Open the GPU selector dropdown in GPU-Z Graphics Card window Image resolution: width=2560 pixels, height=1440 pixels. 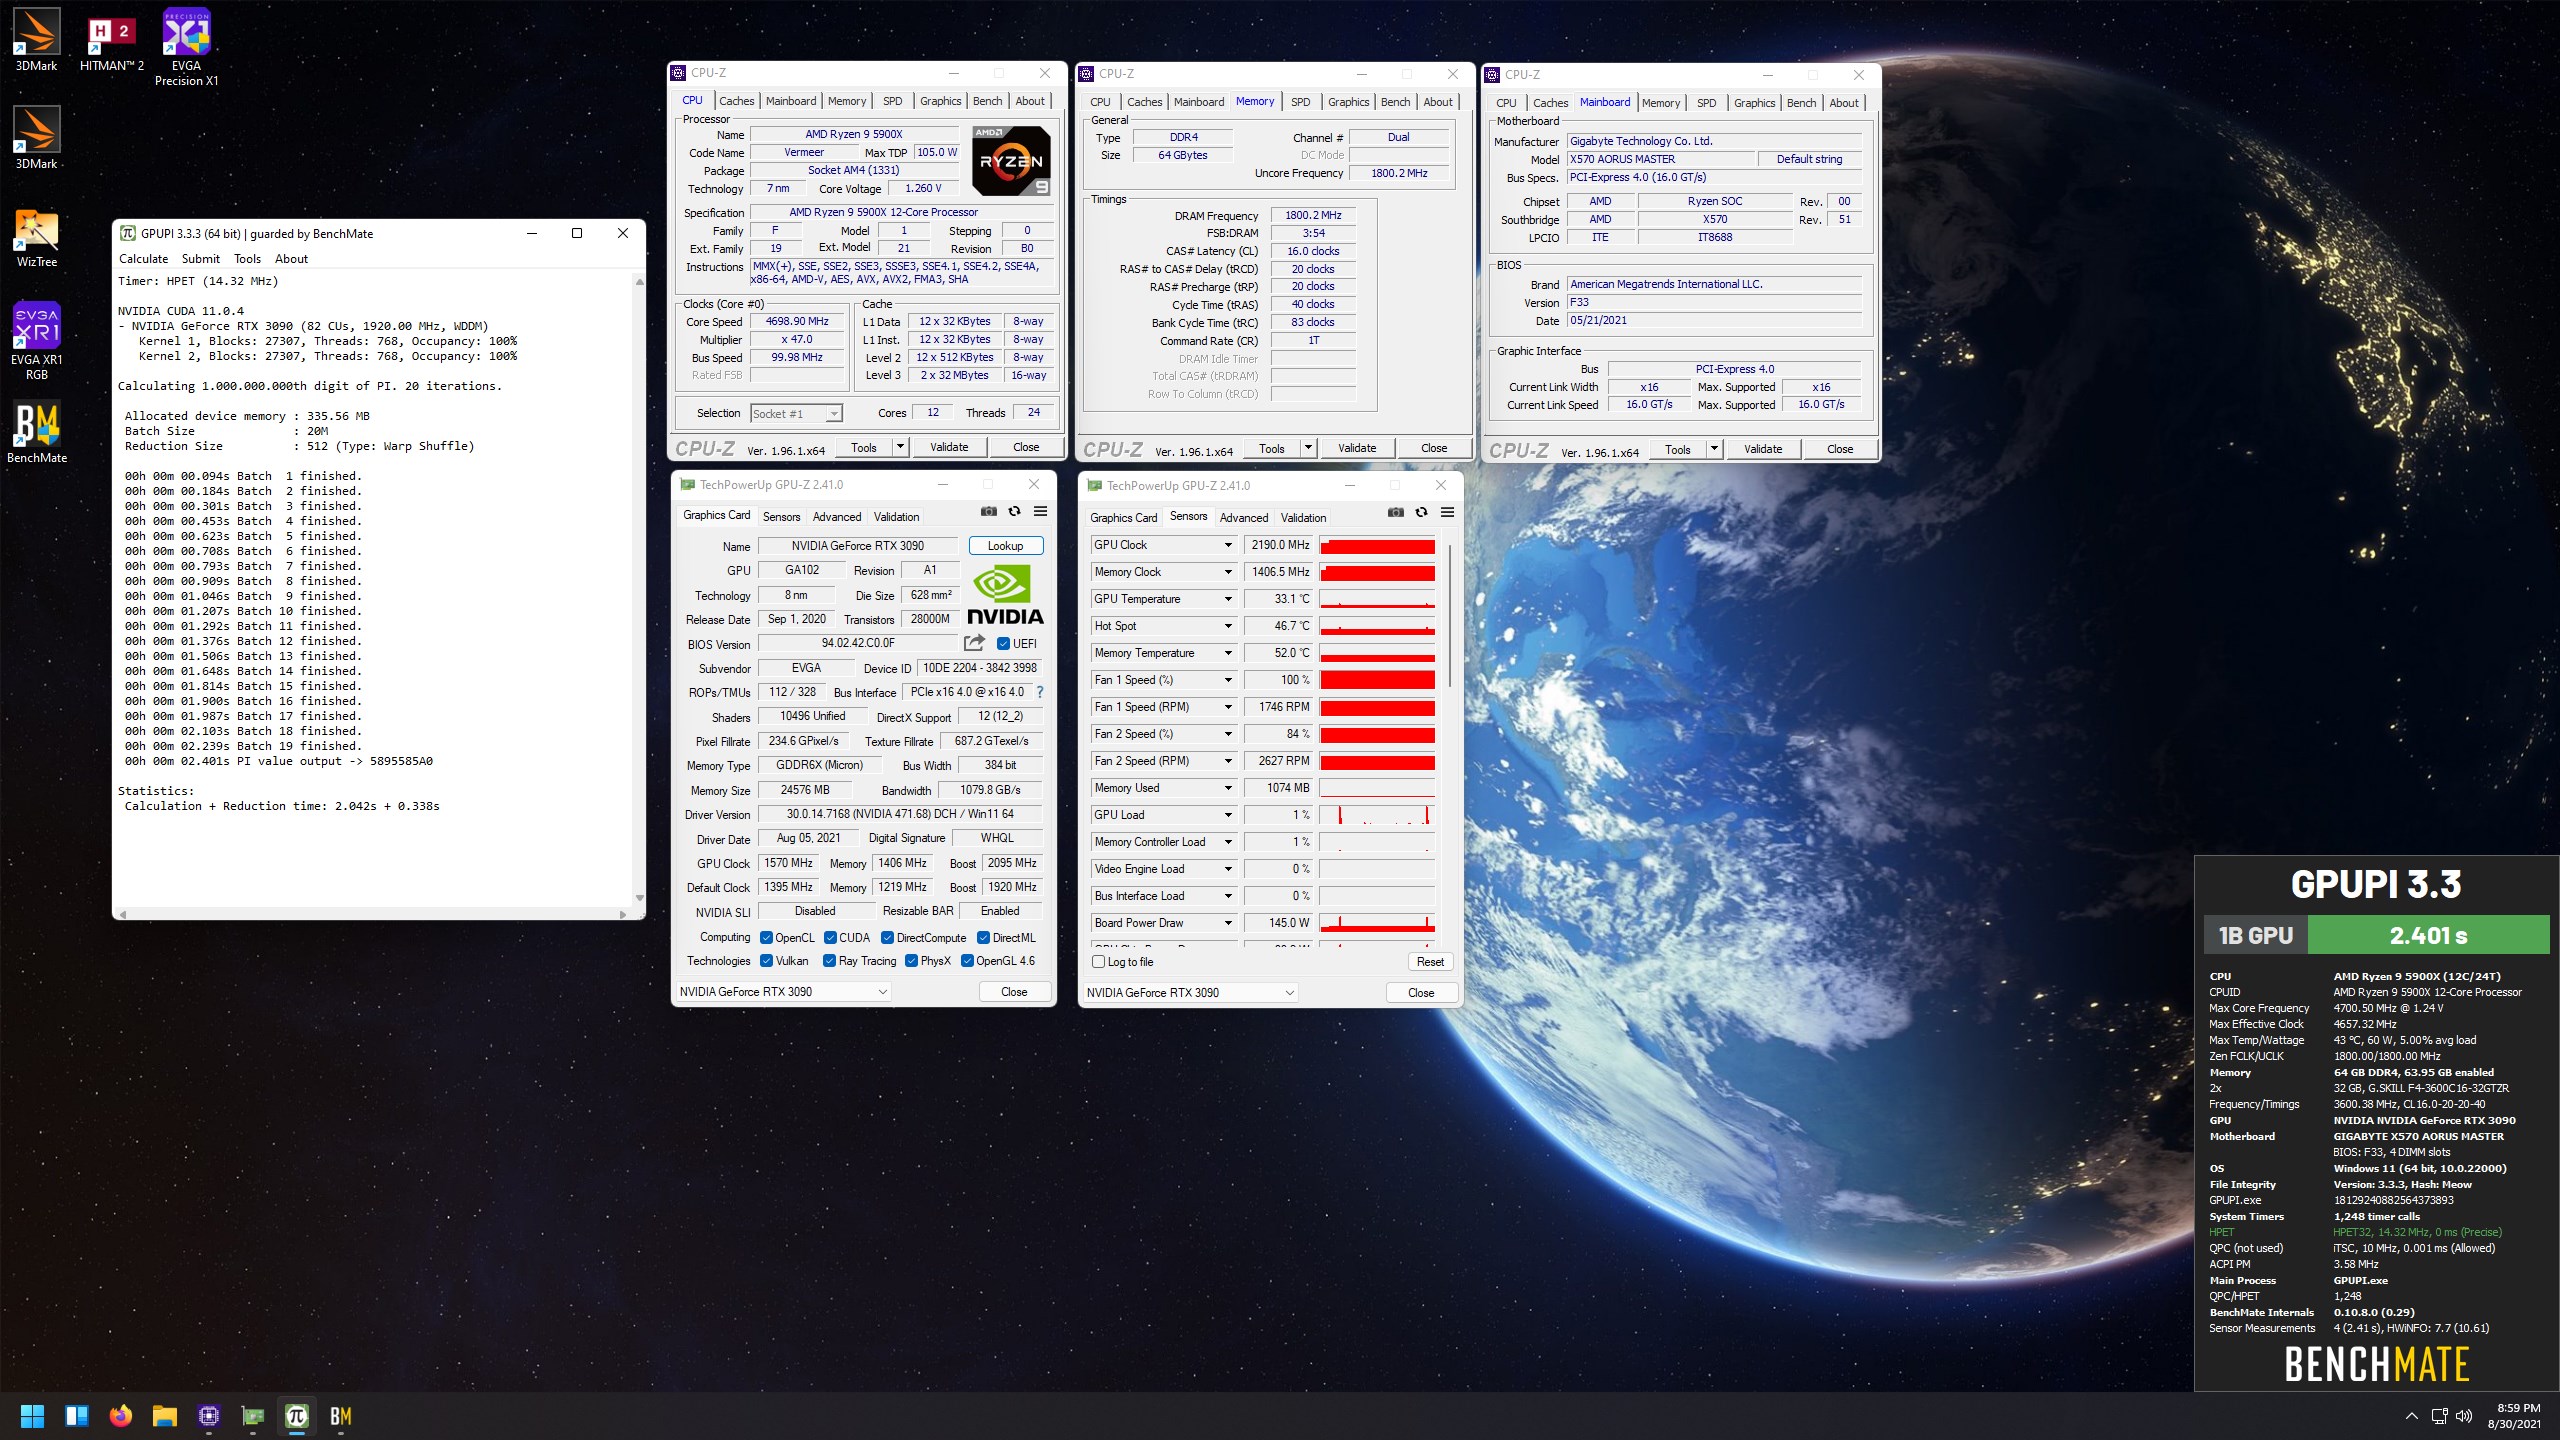tap(782, 992)
